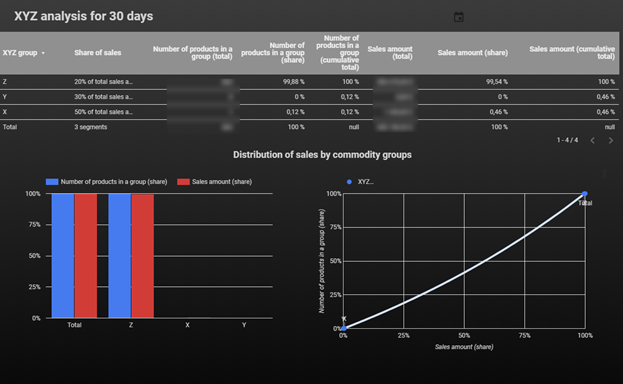Click the red Z bar in chart
Image resolution: width=623 pixels, height=384 pixels.
(143, 256)
